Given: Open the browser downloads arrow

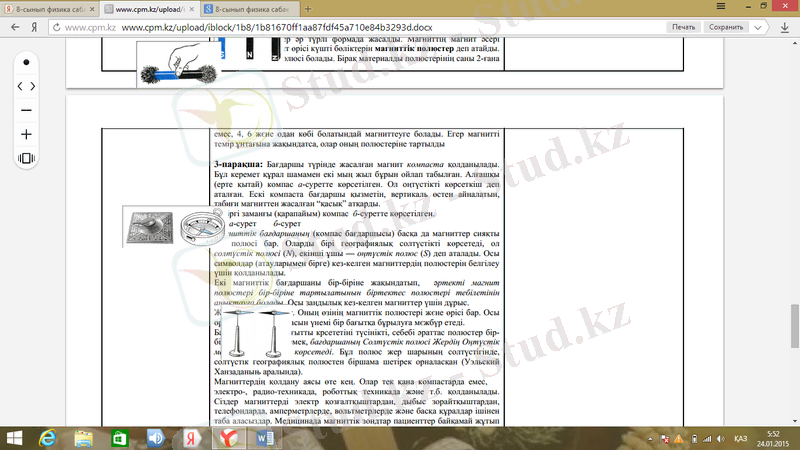Looking at the screenshot, I should pos(784,28).
